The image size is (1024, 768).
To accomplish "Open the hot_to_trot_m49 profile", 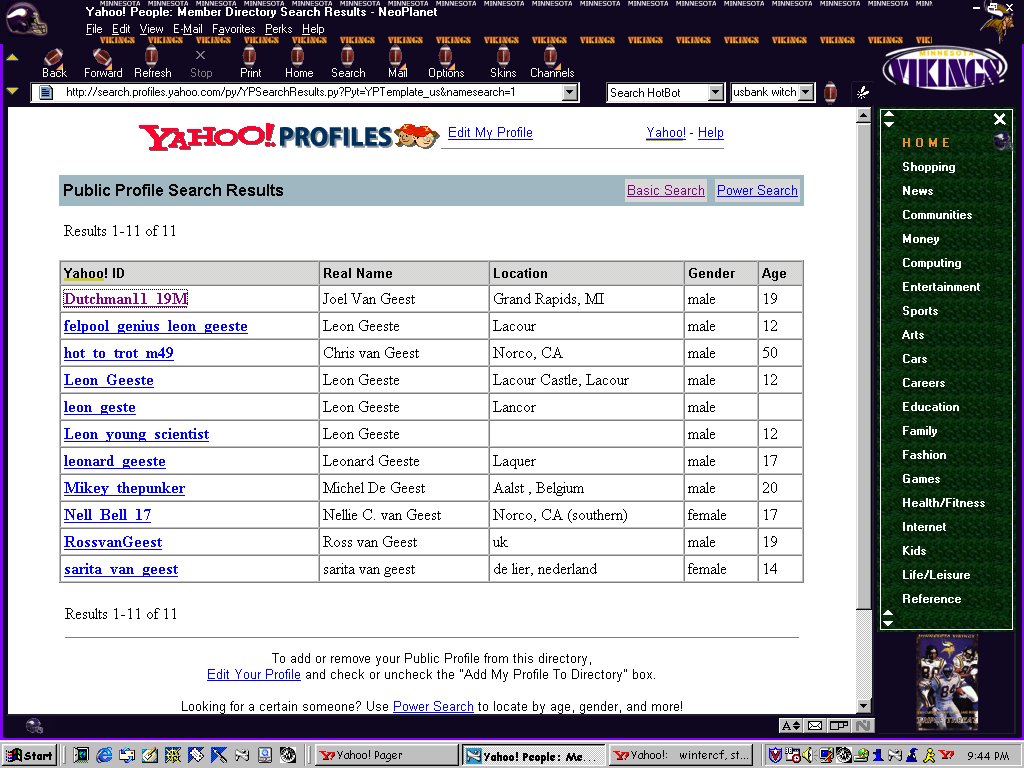I will coord(118,353).
